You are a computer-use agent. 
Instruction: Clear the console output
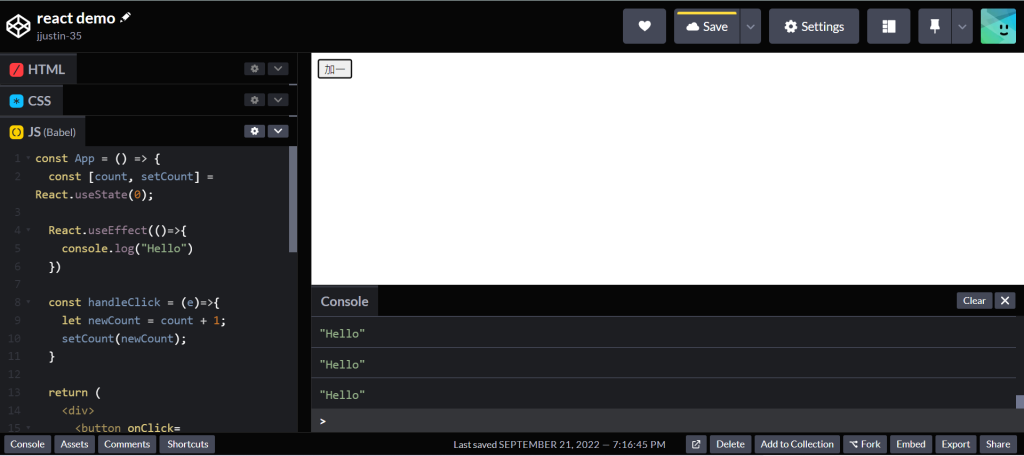974,301
